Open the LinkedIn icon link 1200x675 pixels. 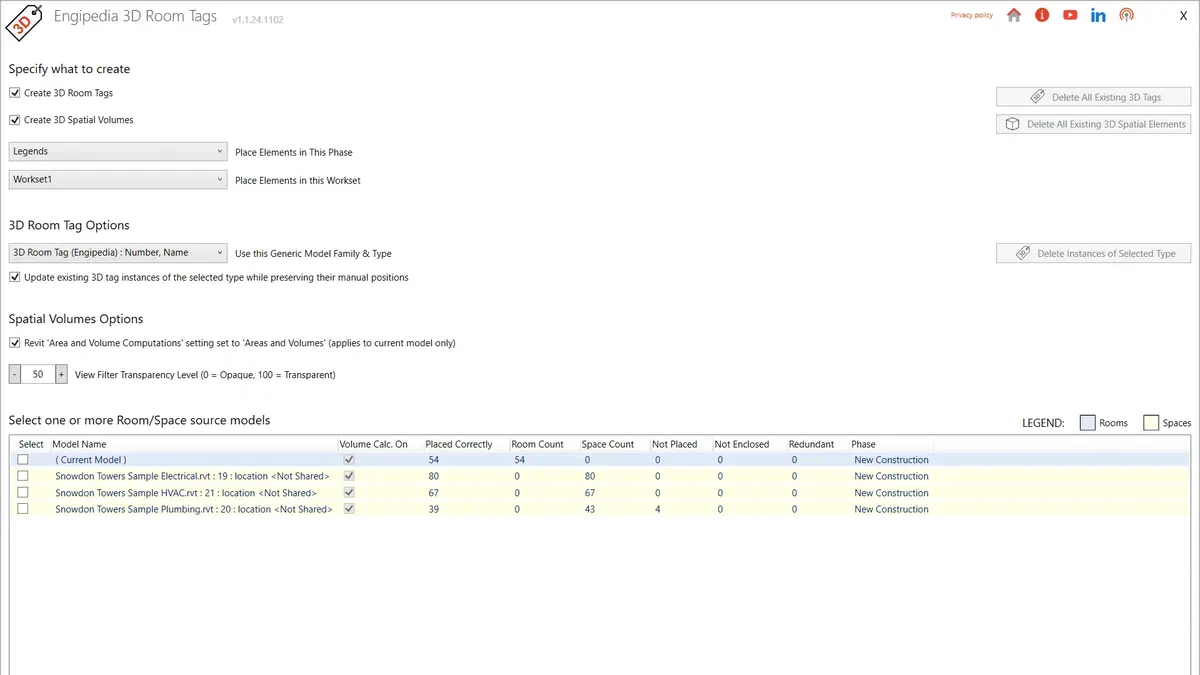pos(1098,15)
